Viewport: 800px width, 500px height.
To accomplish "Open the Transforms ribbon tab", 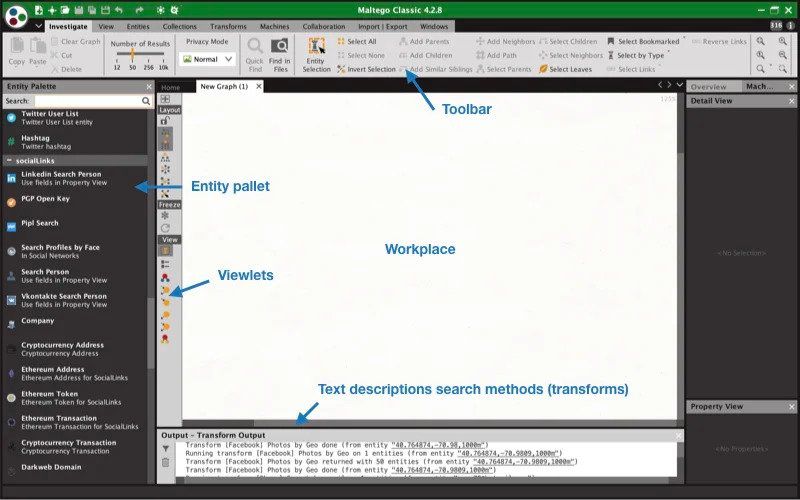I will click(228, 27).
